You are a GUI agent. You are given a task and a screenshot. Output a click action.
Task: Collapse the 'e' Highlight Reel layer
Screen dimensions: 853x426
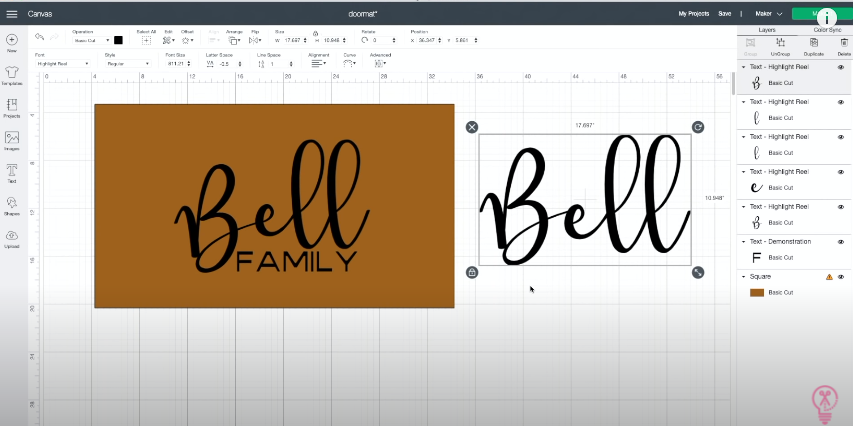[744, 172]
